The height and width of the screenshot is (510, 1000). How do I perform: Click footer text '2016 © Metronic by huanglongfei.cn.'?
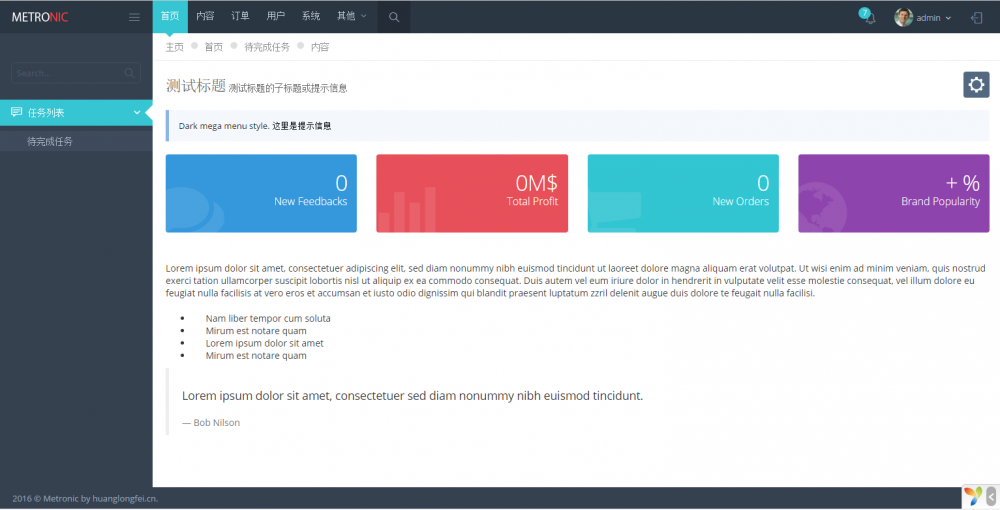pyautogui.click(x=85, y=499)
